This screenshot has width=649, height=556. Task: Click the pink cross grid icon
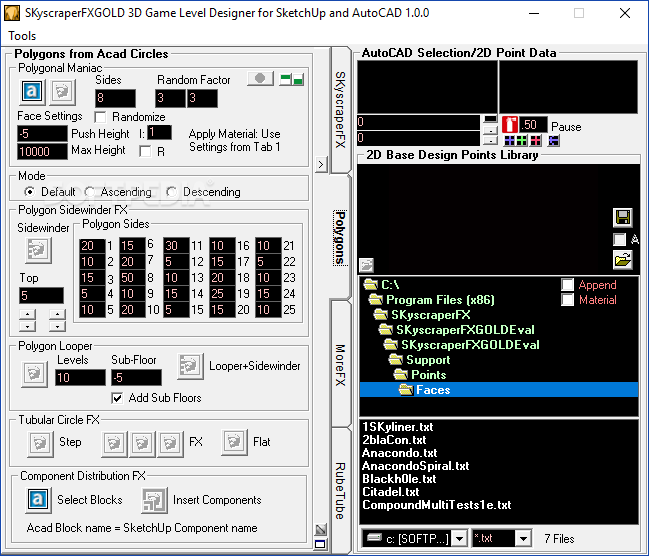click(536, 141)
